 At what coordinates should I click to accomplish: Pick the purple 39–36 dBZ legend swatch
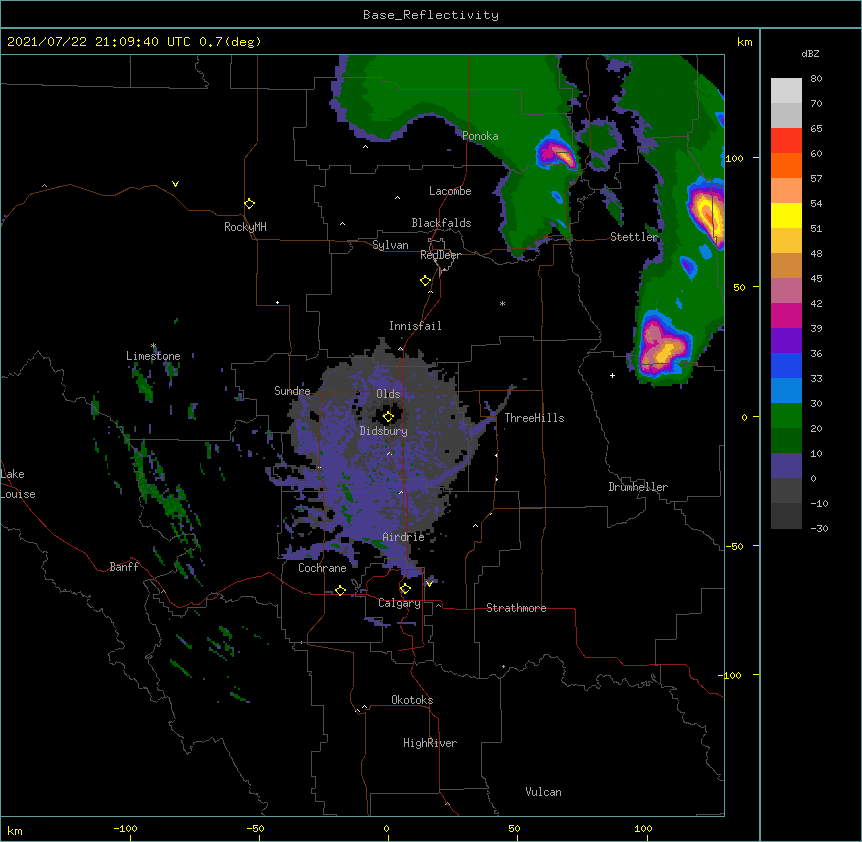point(786,341)
